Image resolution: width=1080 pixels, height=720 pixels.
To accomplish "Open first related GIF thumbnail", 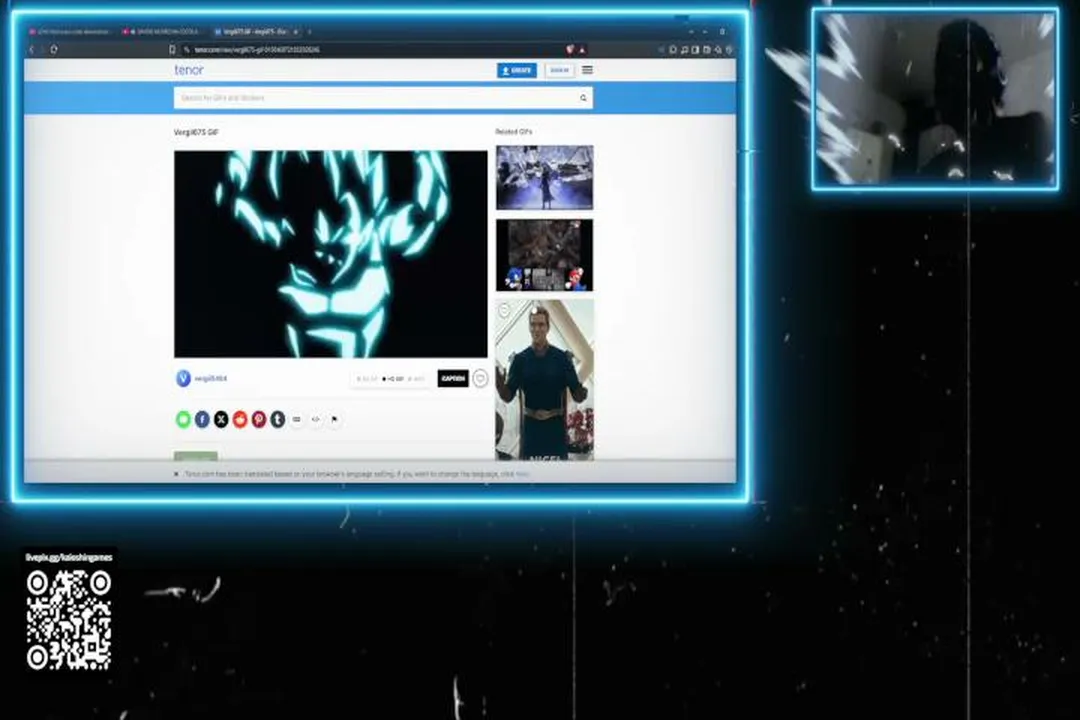I will (x=544, y=177).
